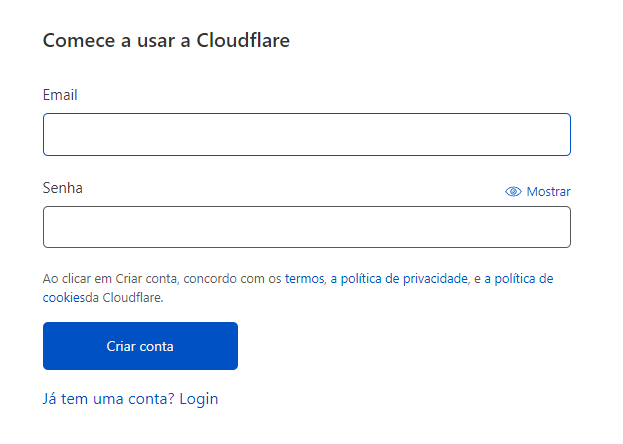Click the Senha field label
Viewport: 623px width, 444px height.
click(63, 188)
